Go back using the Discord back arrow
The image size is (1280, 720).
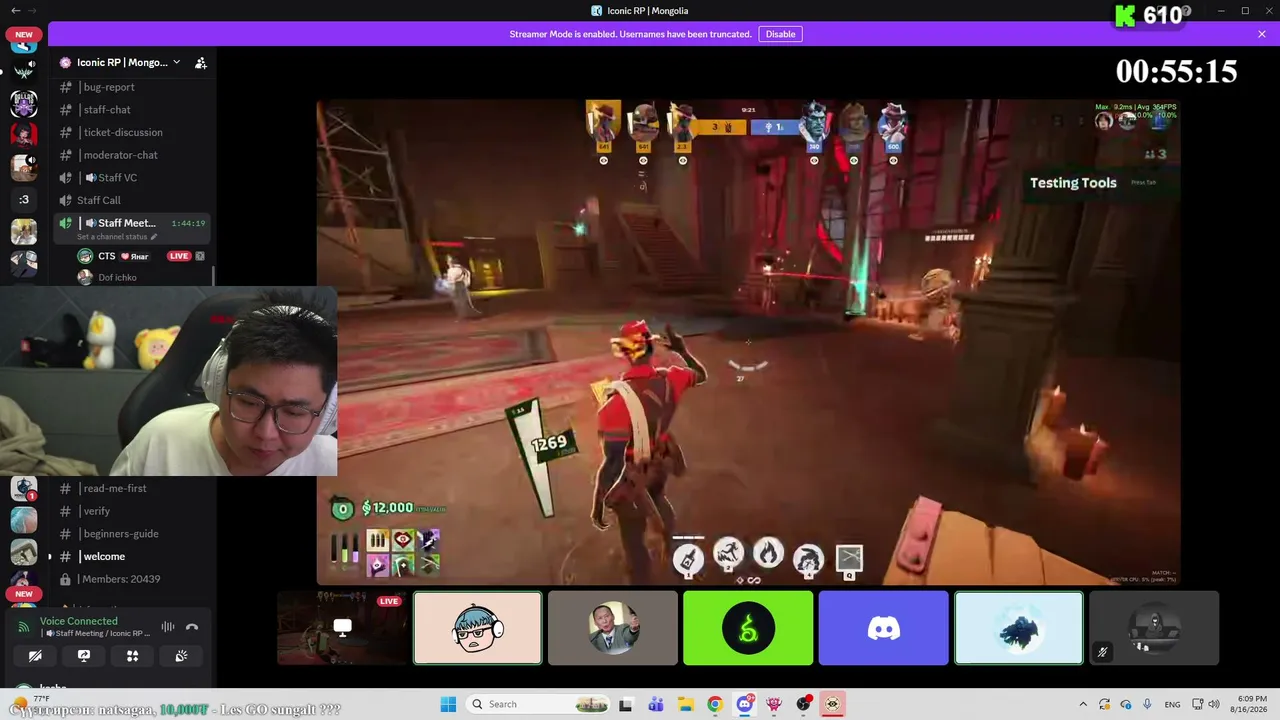(x=15, y=10)
